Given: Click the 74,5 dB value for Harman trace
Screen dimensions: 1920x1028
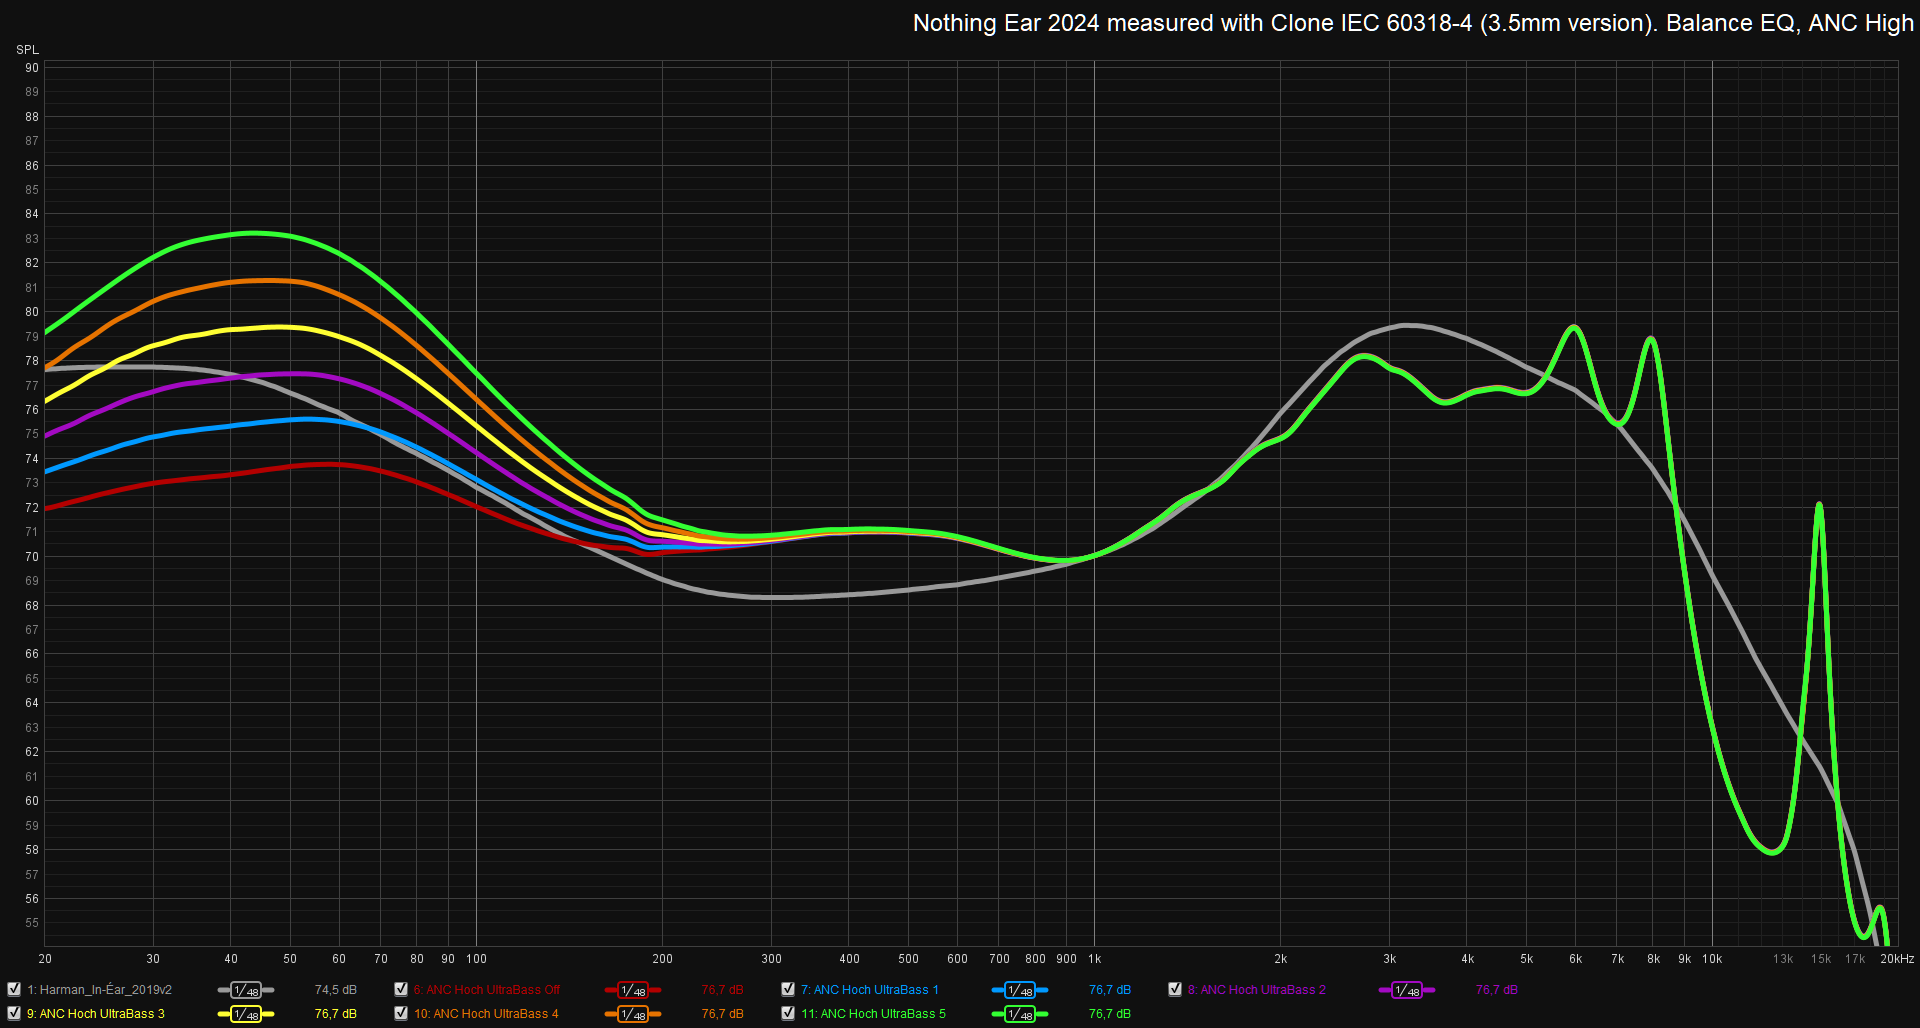Looking at the screenshot, I should point(336,990).
